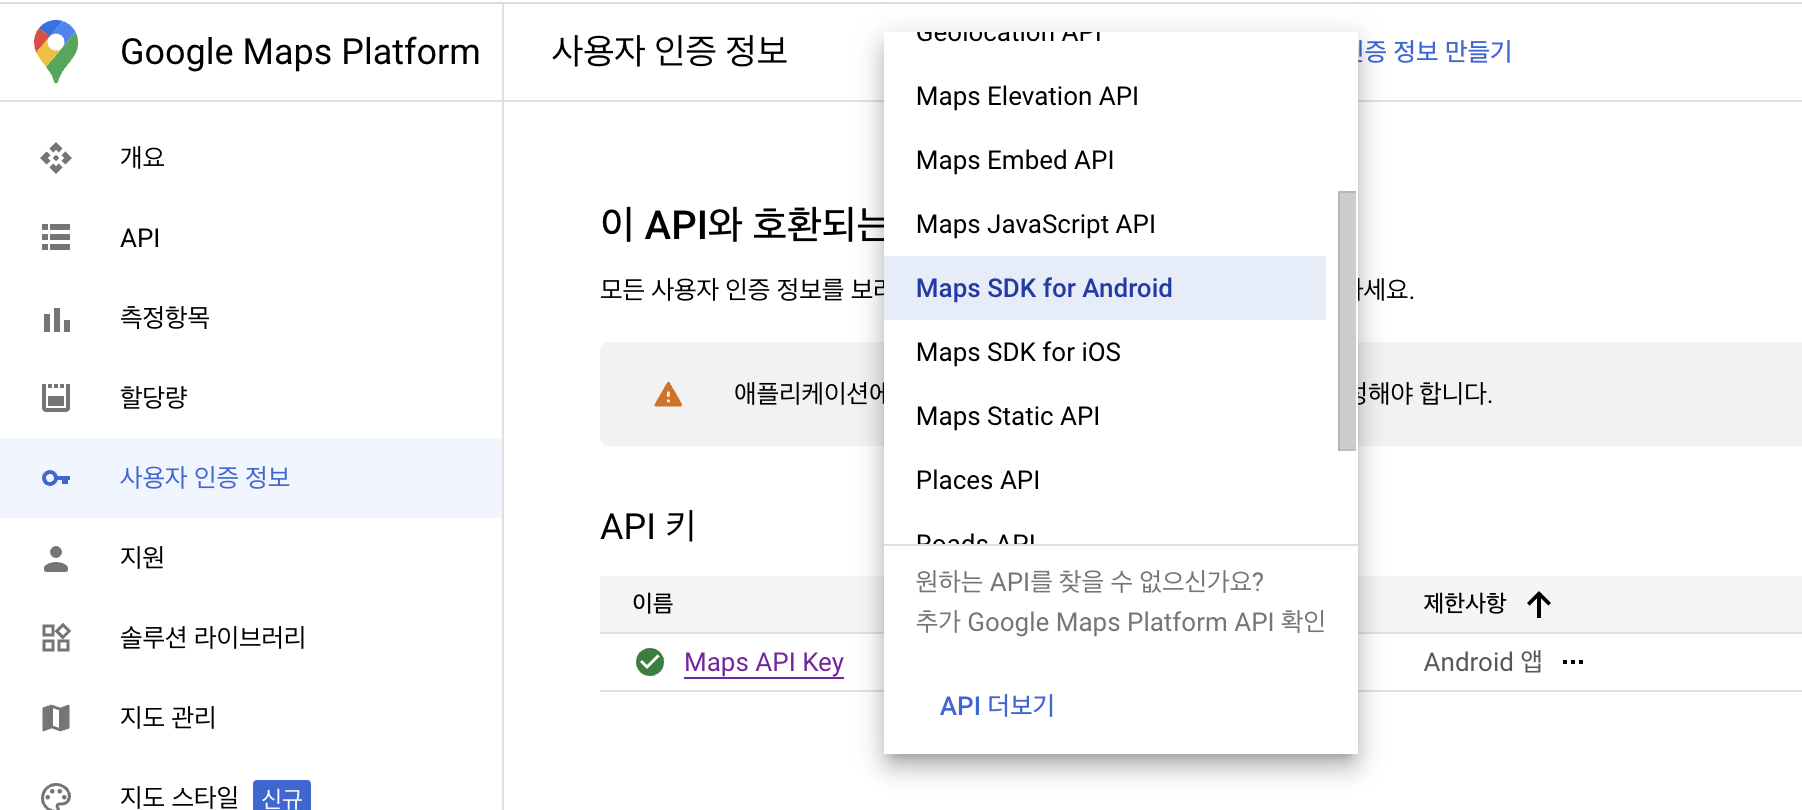
Task: Click the quota icon beside 할당량
Action: pos(56,397)
